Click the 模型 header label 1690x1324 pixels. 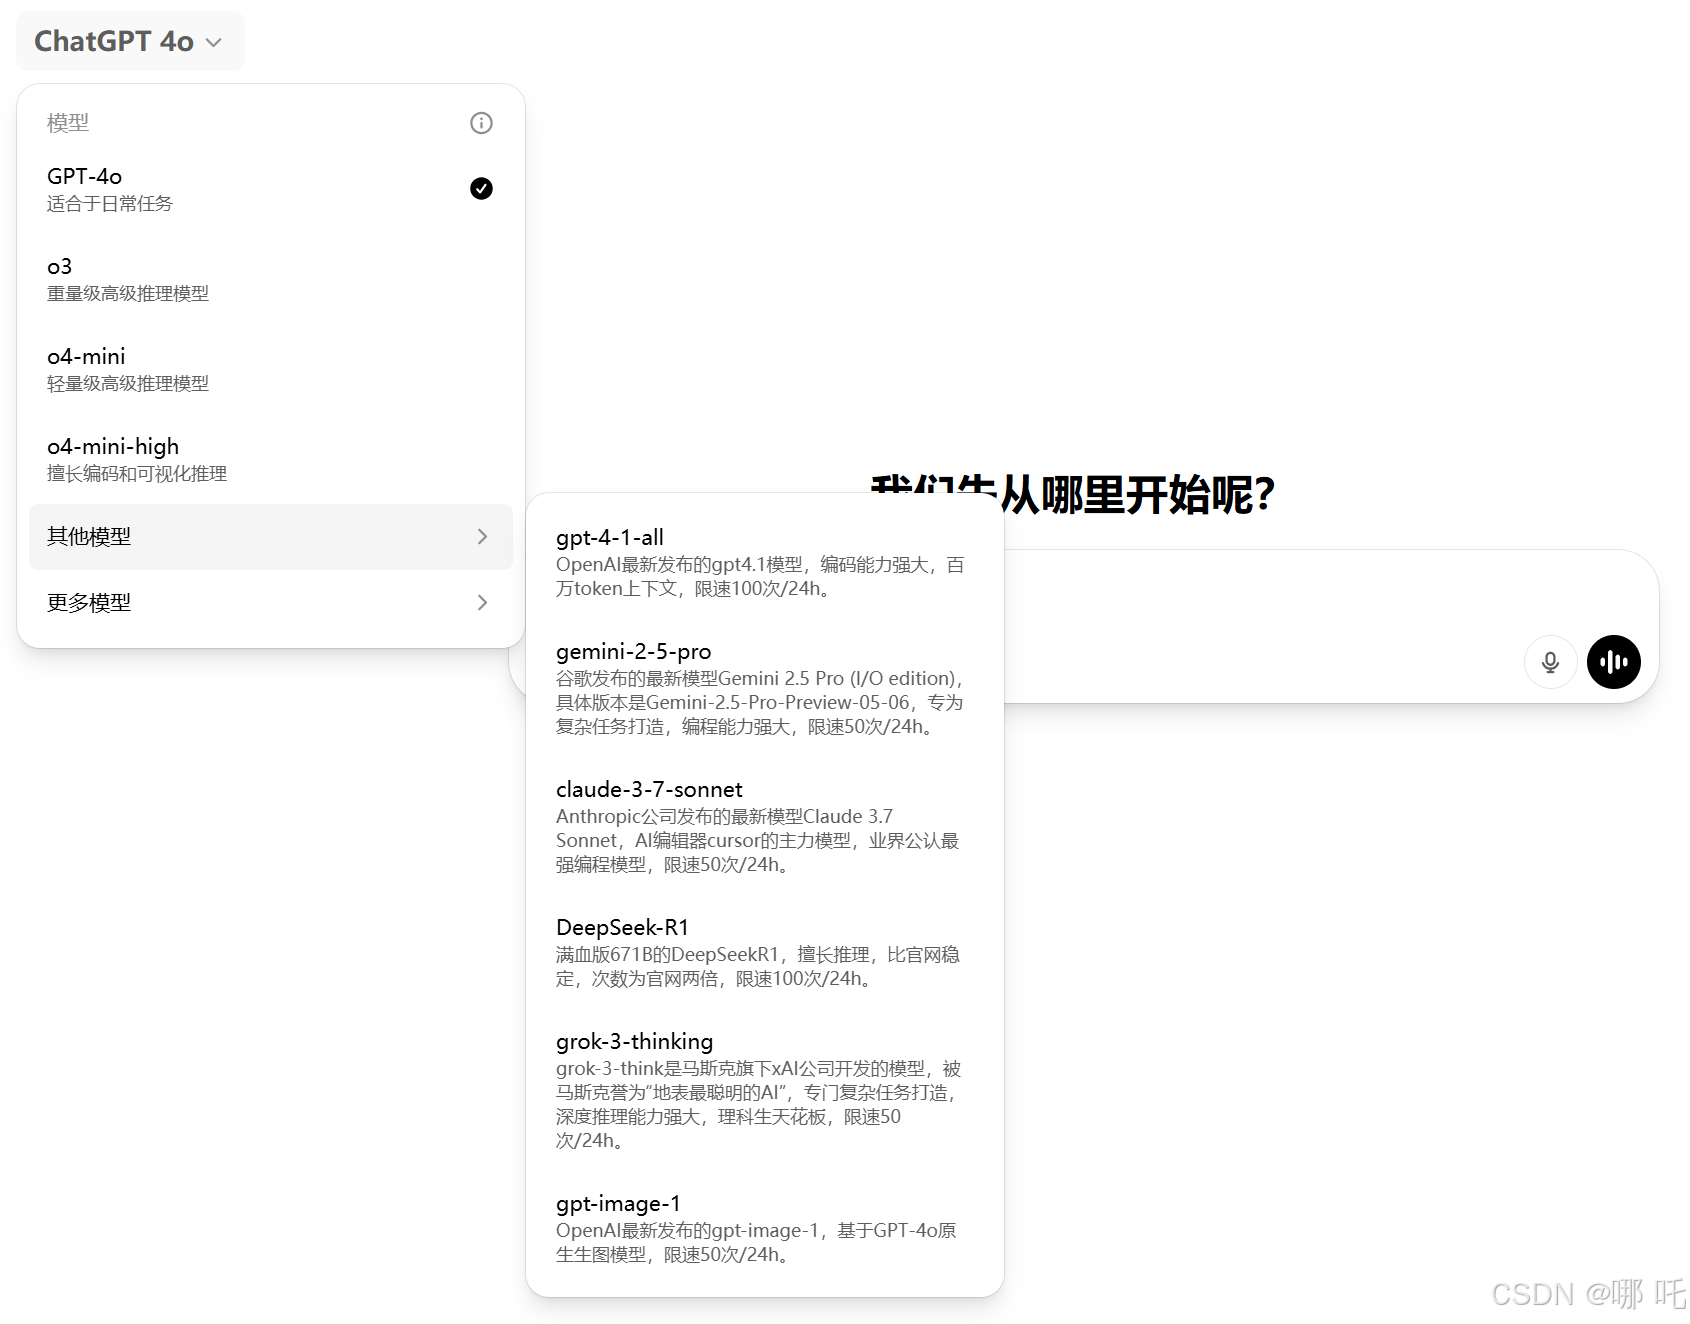pyautogui.click(x=68, y=123)
